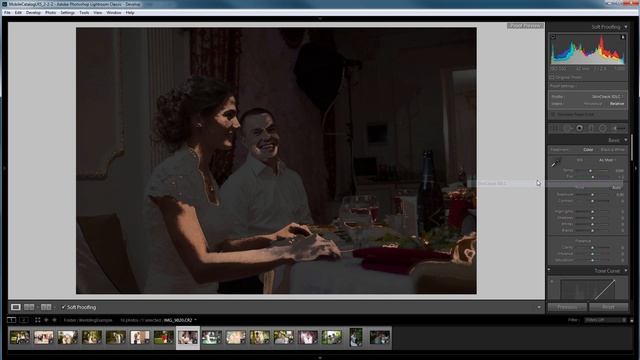Open the Help menu
The image size is (640, 360).
pos(130,13)
